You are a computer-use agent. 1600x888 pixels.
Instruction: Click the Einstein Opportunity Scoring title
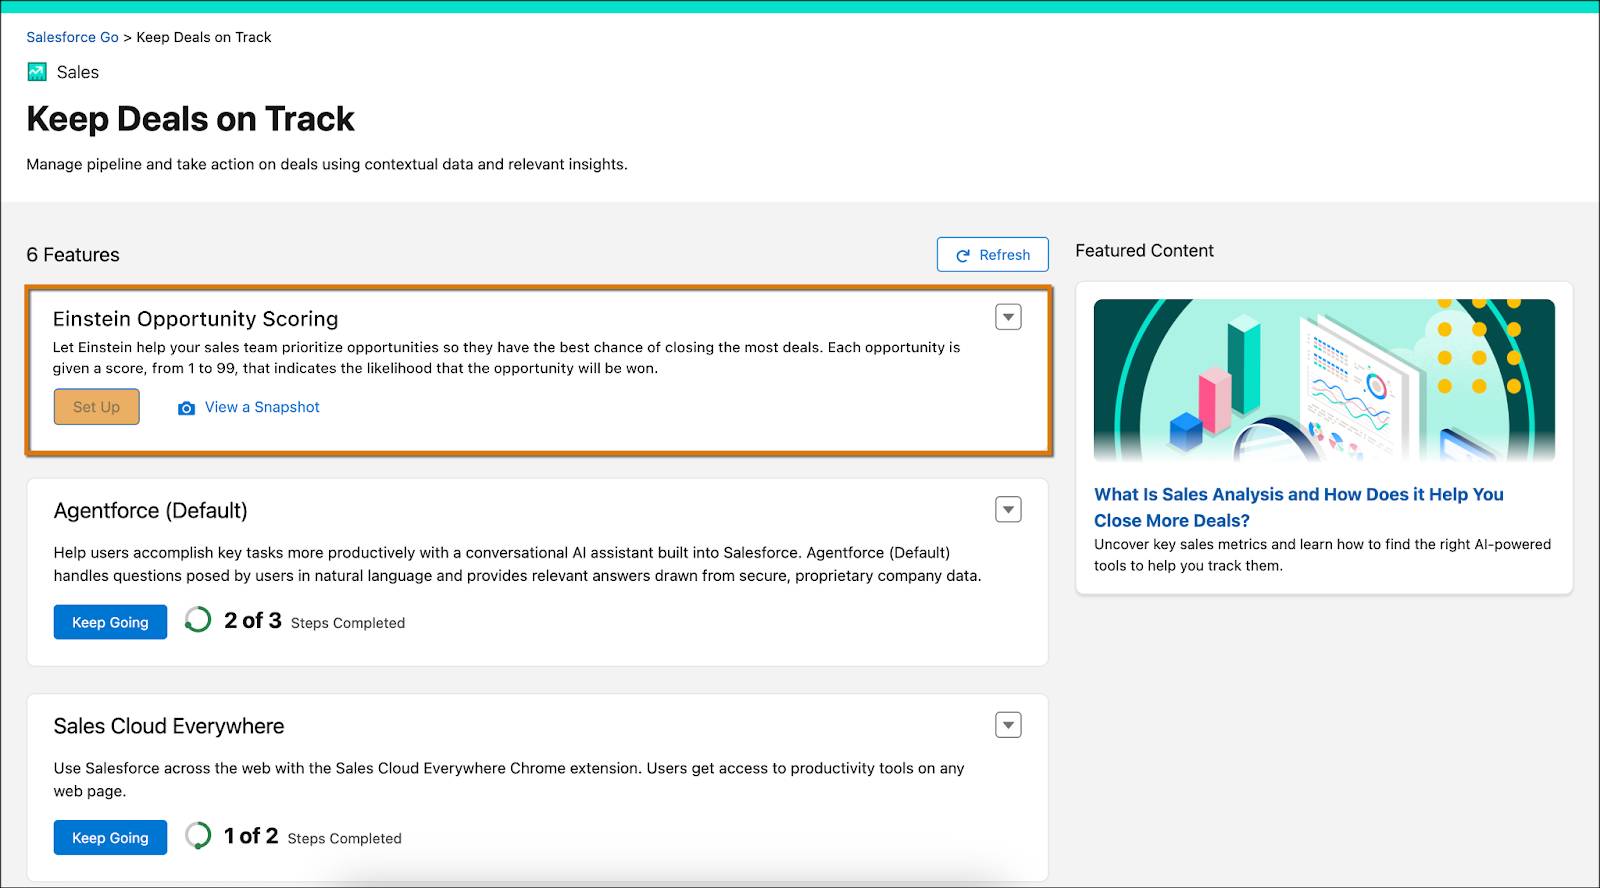[196, 319]
